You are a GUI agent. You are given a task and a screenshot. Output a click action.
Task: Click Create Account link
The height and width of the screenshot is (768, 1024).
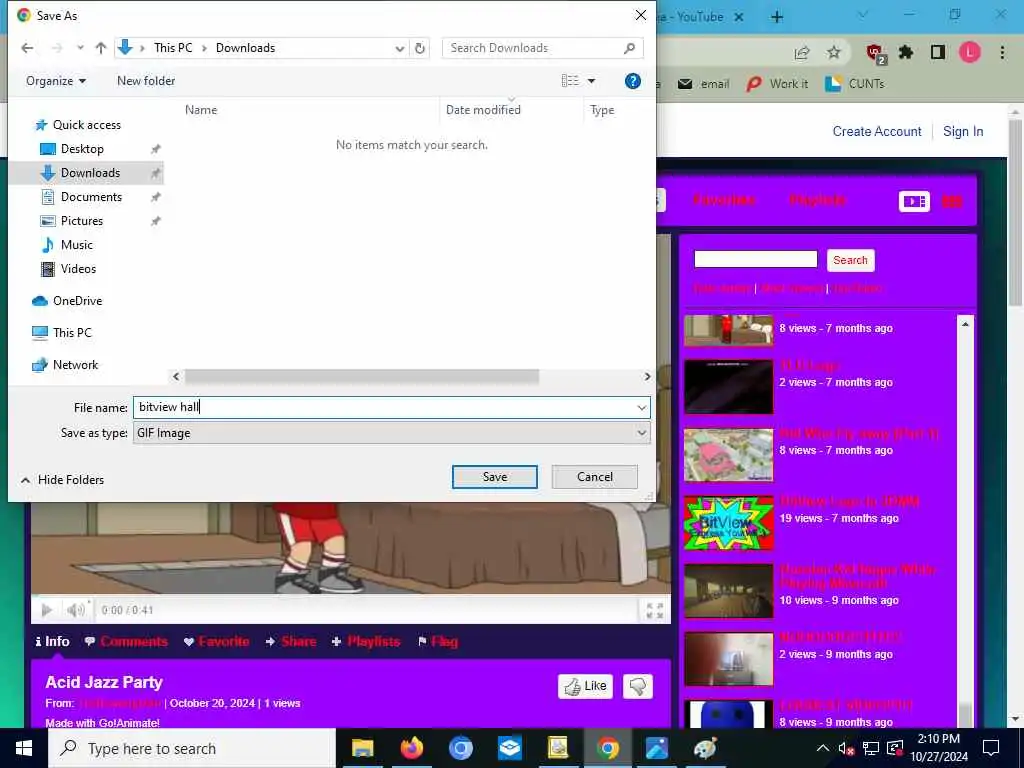point(877,131)
